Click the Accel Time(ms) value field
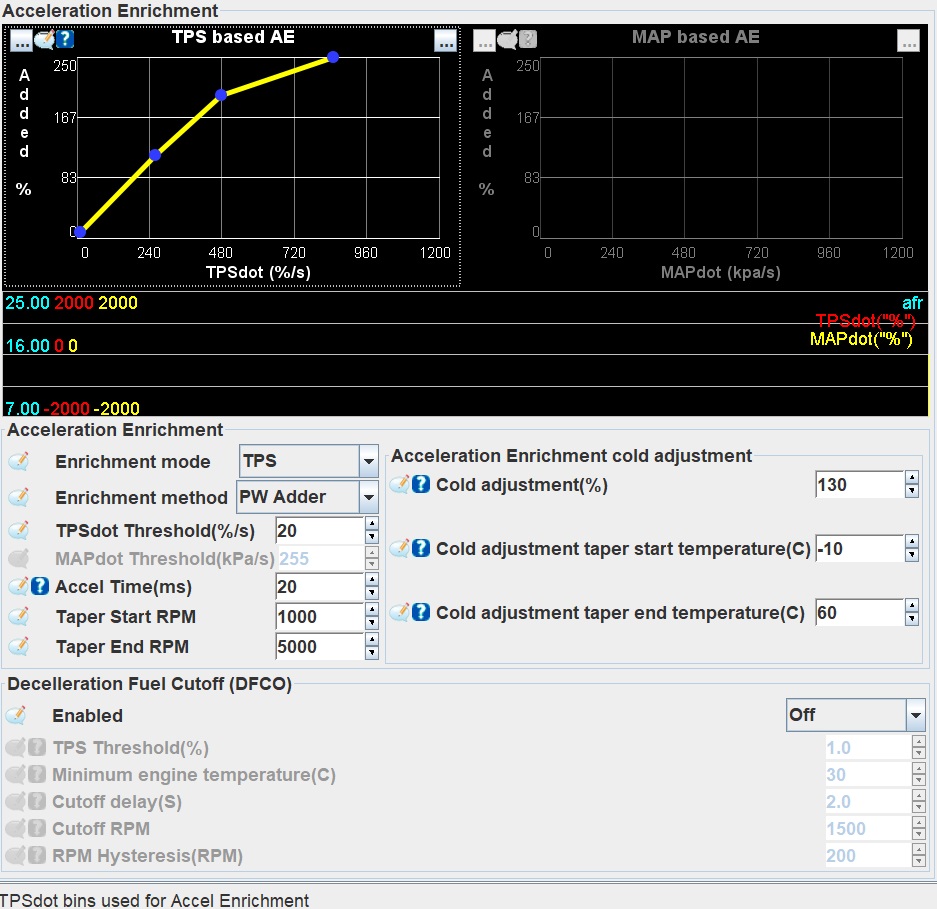 [320, 587]
